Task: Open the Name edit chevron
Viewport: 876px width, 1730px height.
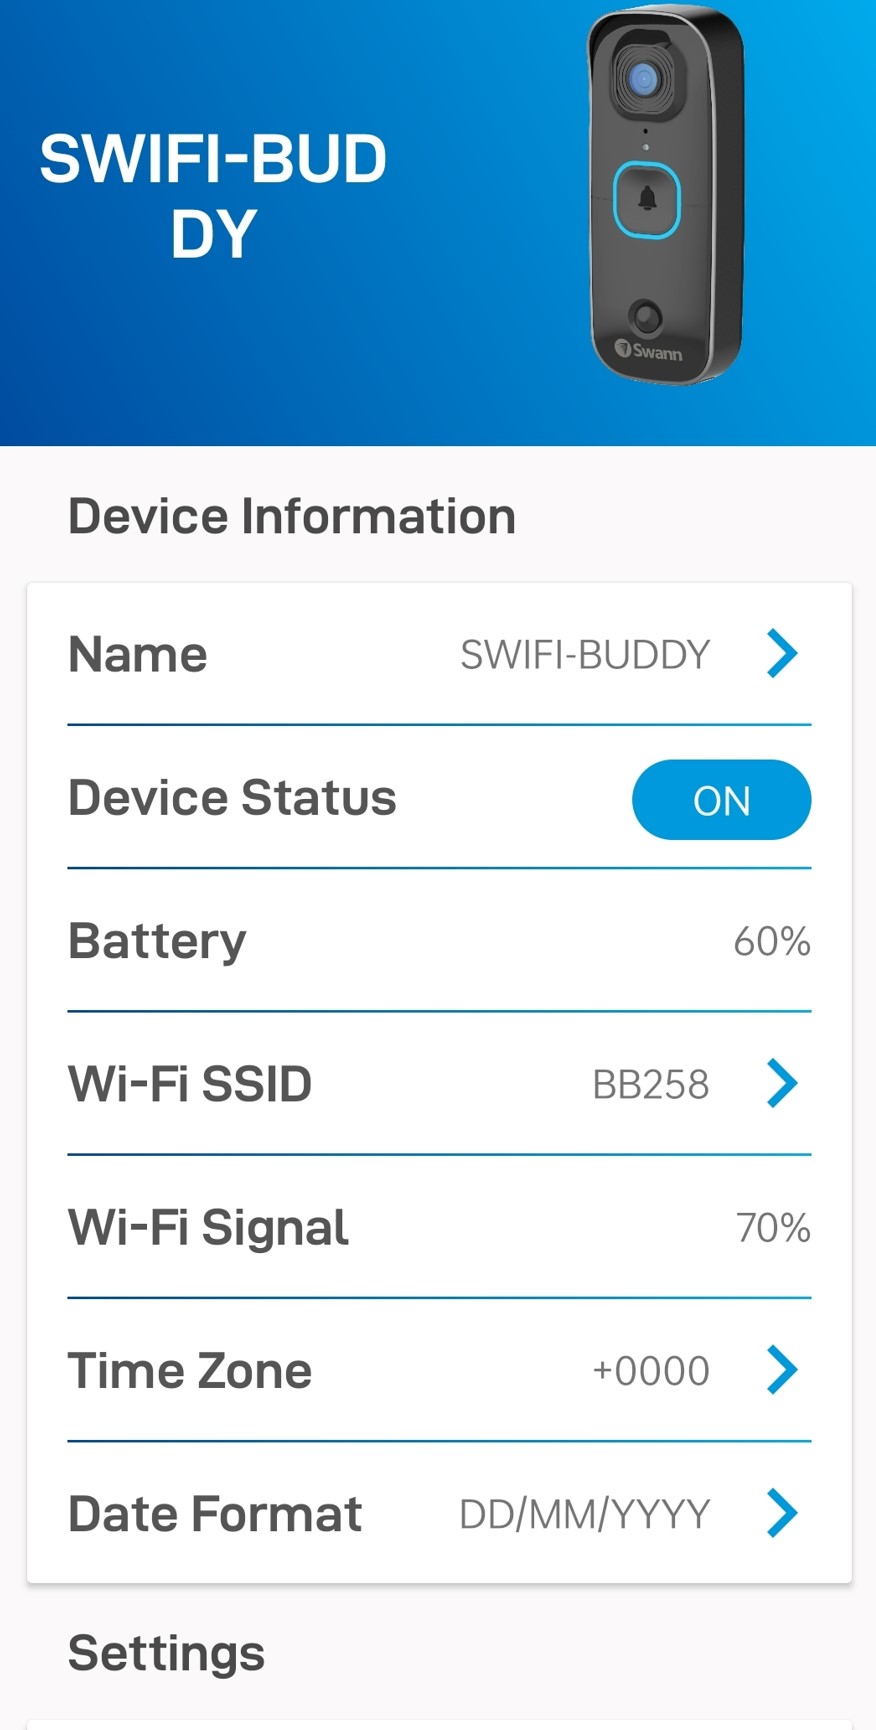Action: click(x=782, y=654)
